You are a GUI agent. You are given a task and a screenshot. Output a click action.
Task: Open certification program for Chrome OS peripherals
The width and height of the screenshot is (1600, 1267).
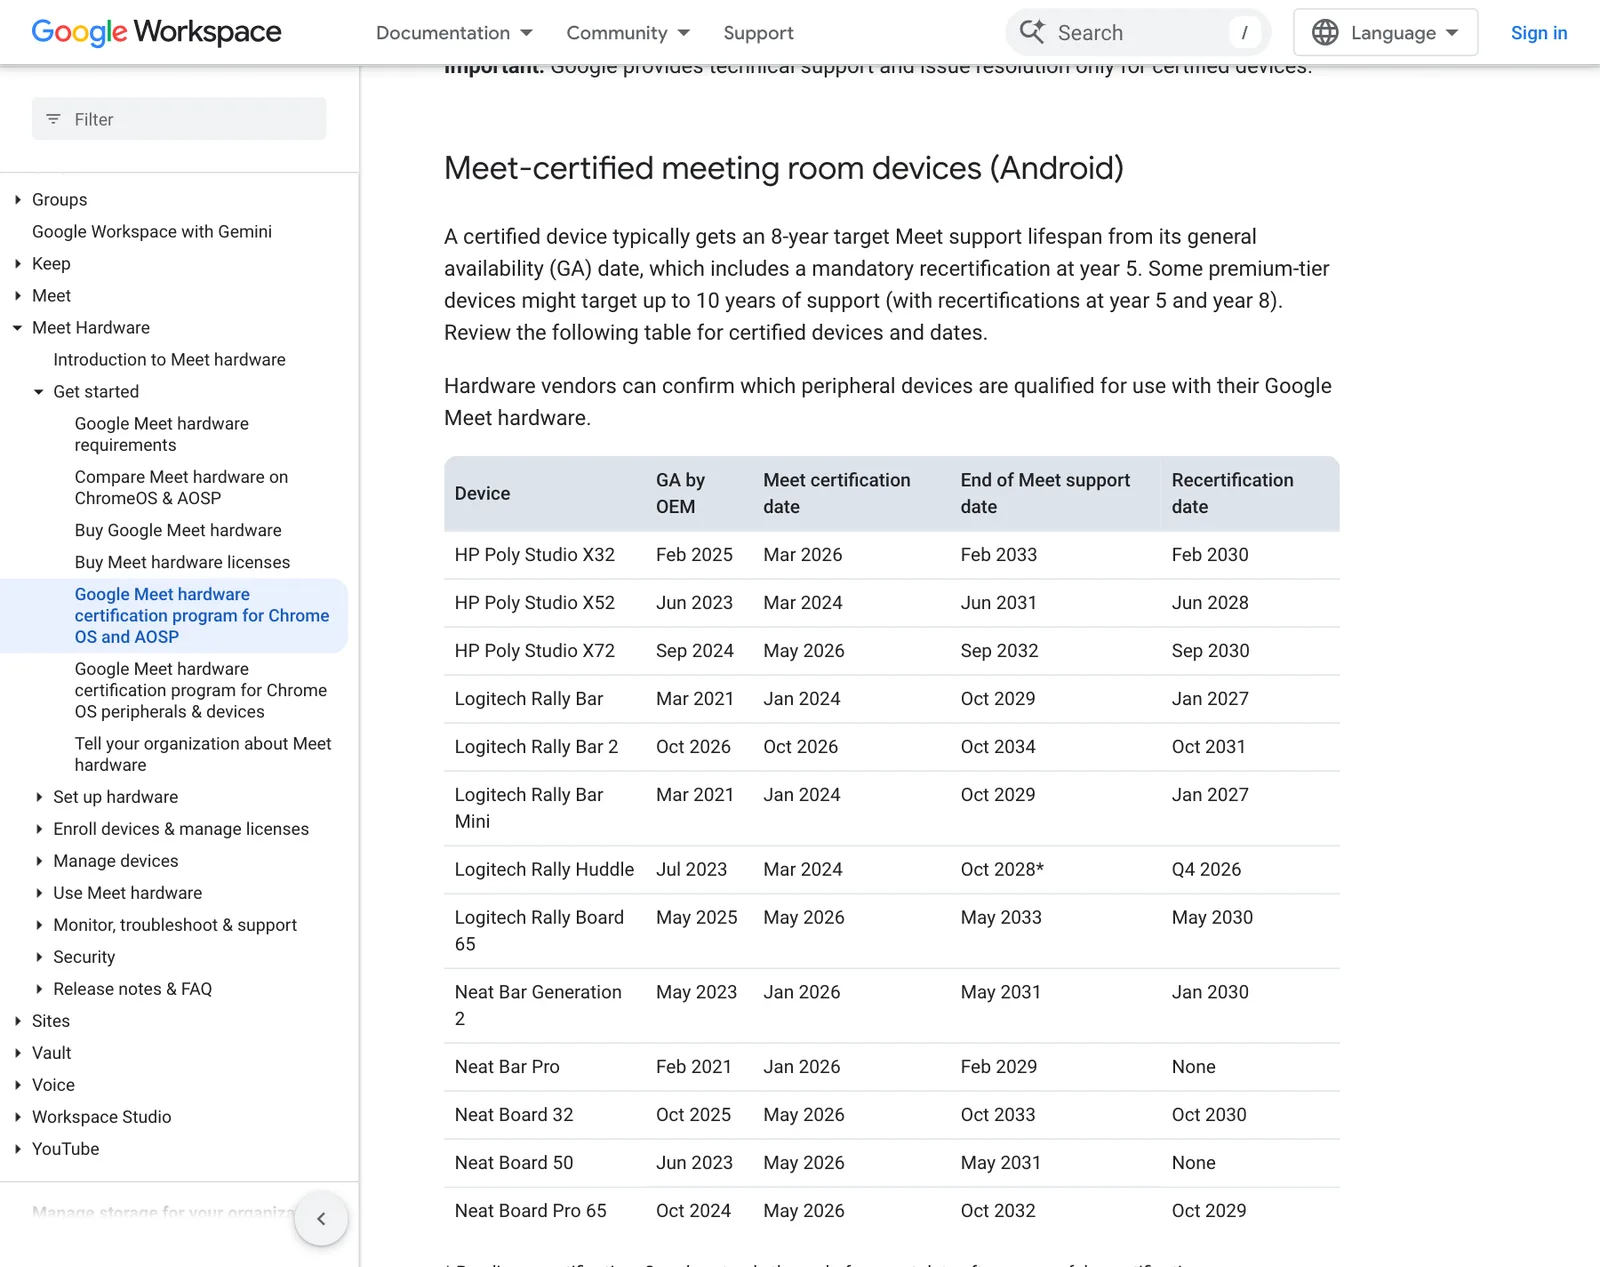coord(201,690)
